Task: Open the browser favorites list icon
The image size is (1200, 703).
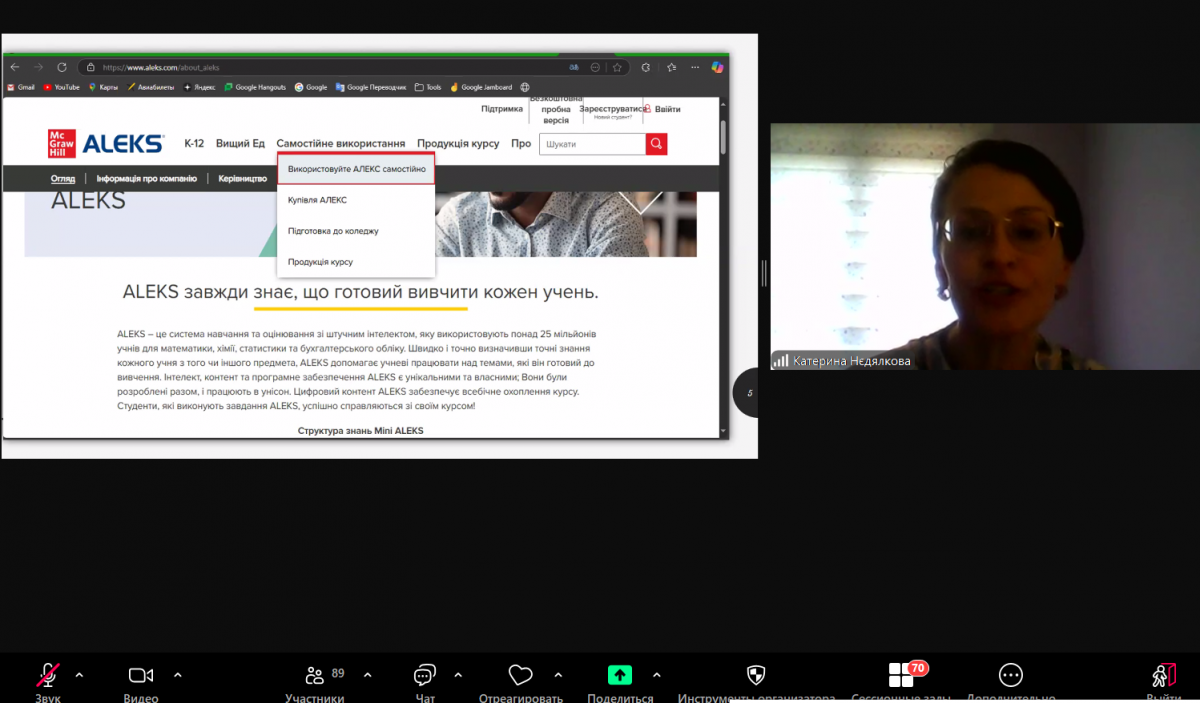Action: pos(671,67)
